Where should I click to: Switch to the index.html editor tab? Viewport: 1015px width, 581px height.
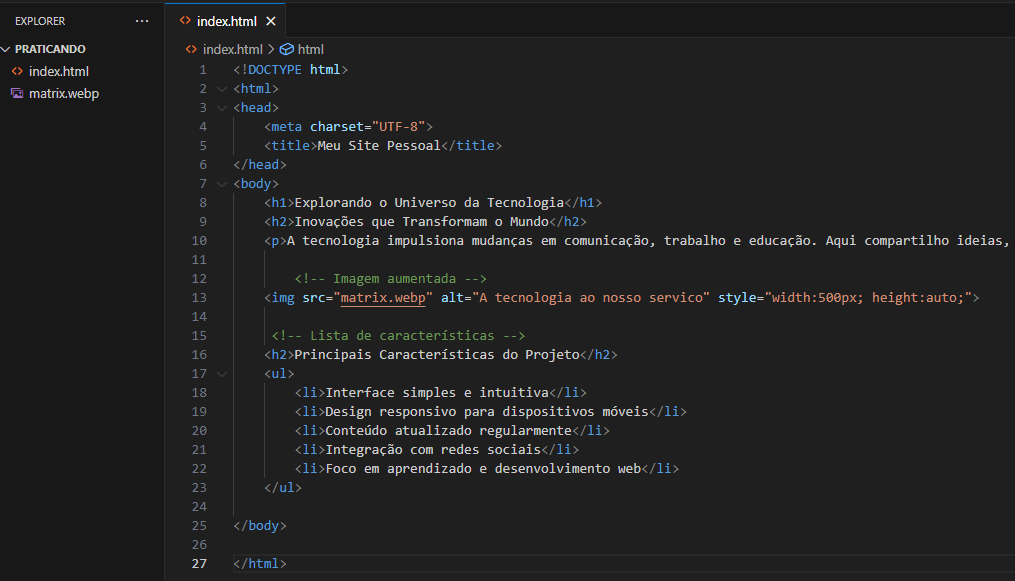[x=227, y=21]
